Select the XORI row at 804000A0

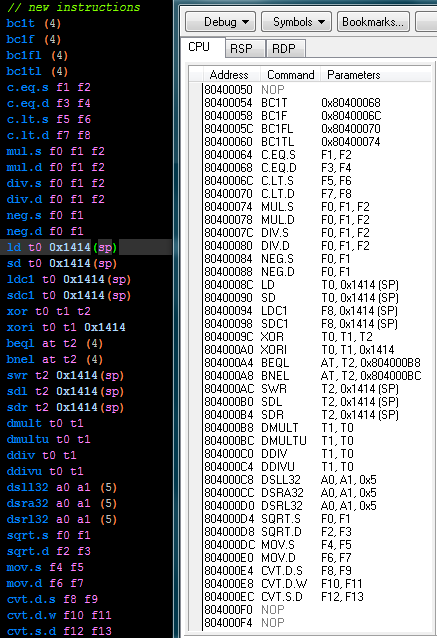coord(317,350)
